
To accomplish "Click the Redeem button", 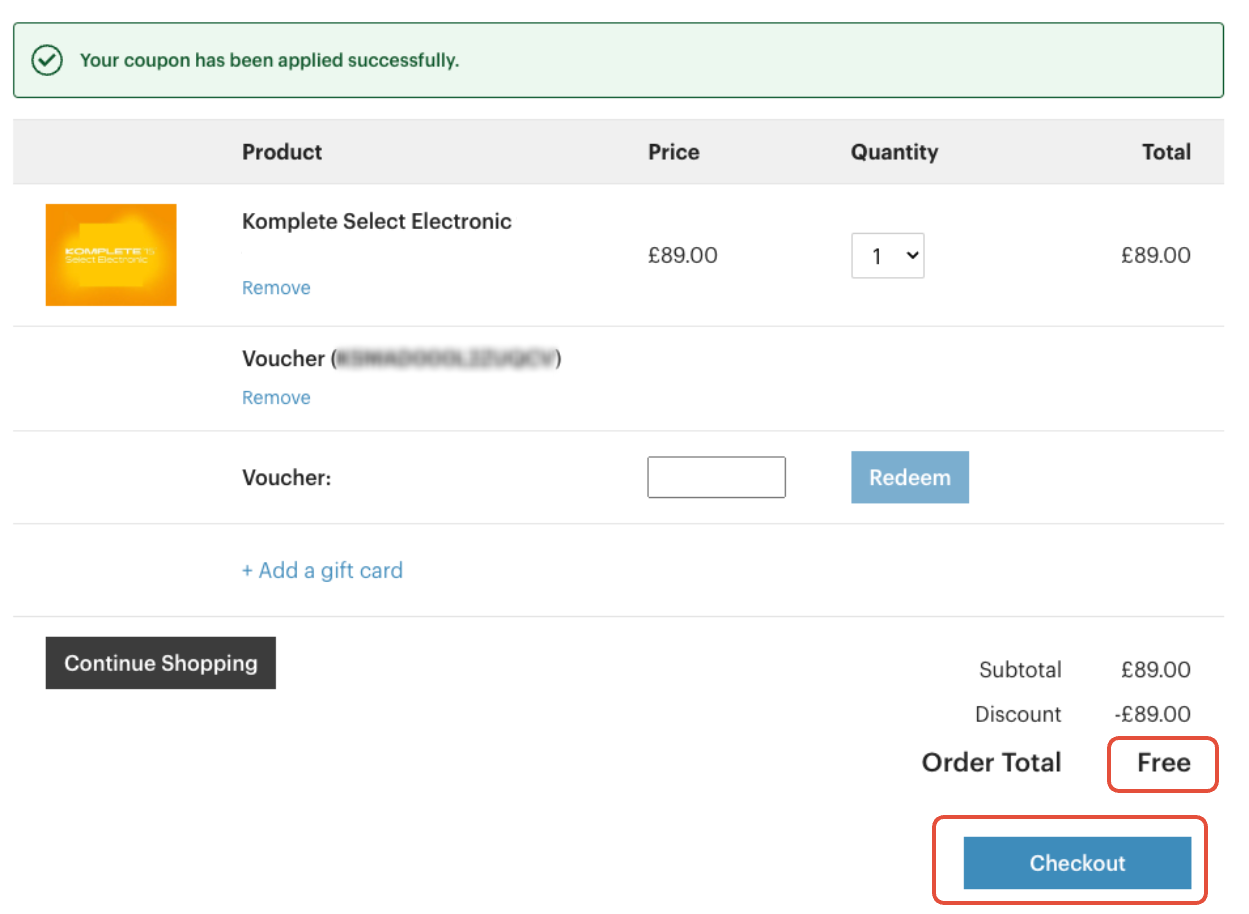I will click(x=910, y=477).
